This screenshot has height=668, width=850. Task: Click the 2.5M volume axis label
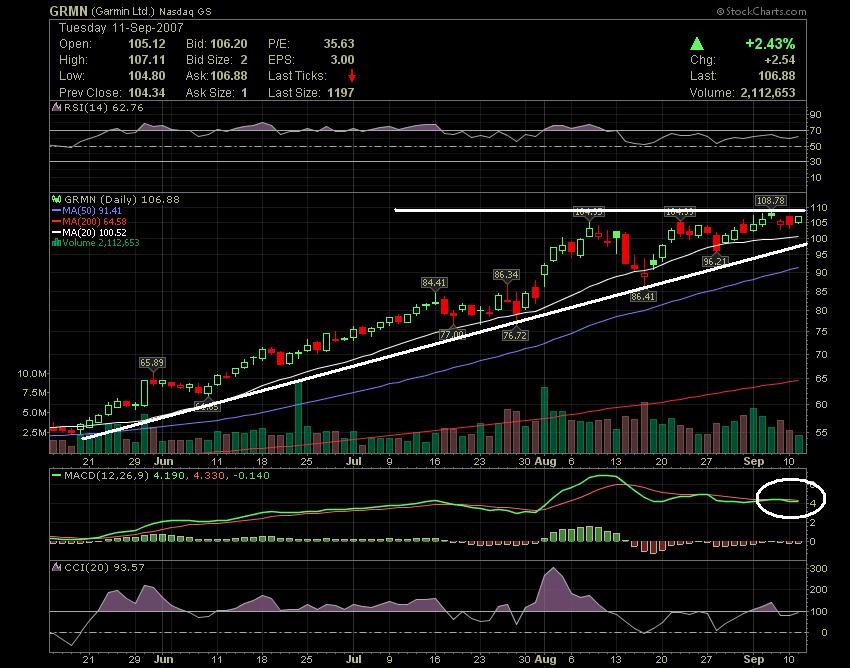pyautogui.click(x=35, y=433)
